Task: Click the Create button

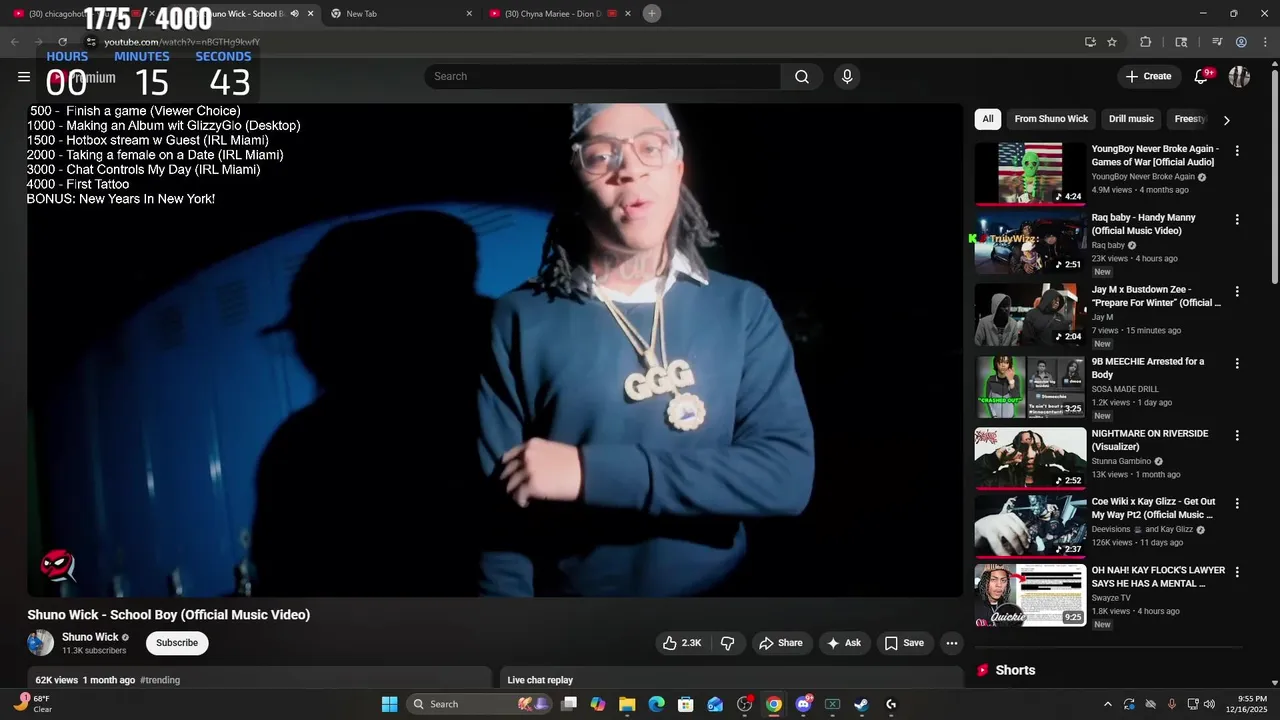Action: [x=1148, y=77]
